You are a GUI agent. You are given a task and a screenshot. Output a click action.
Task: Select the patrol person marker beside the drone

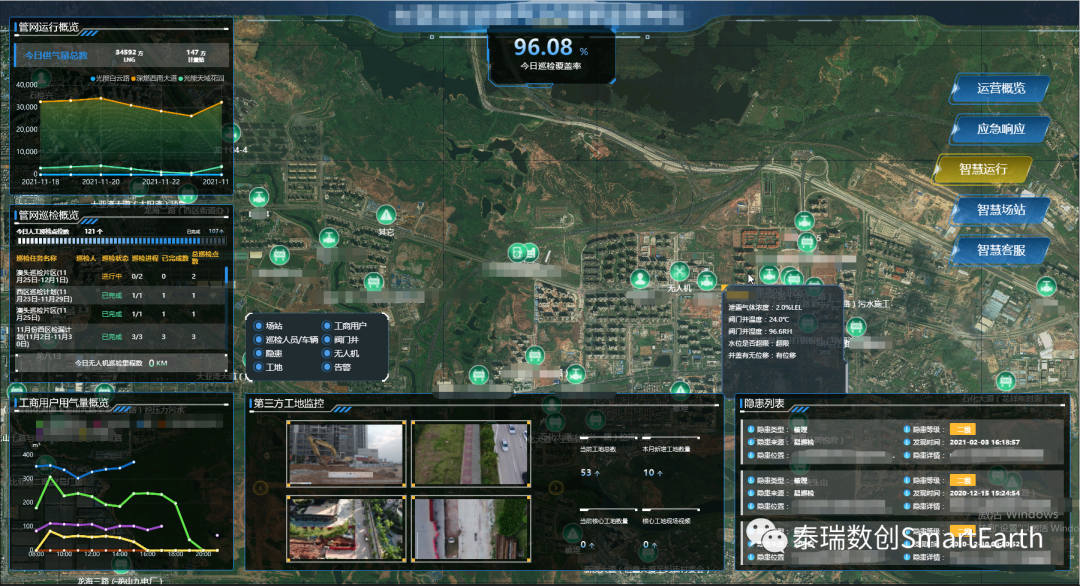click(x=640, y=279)
